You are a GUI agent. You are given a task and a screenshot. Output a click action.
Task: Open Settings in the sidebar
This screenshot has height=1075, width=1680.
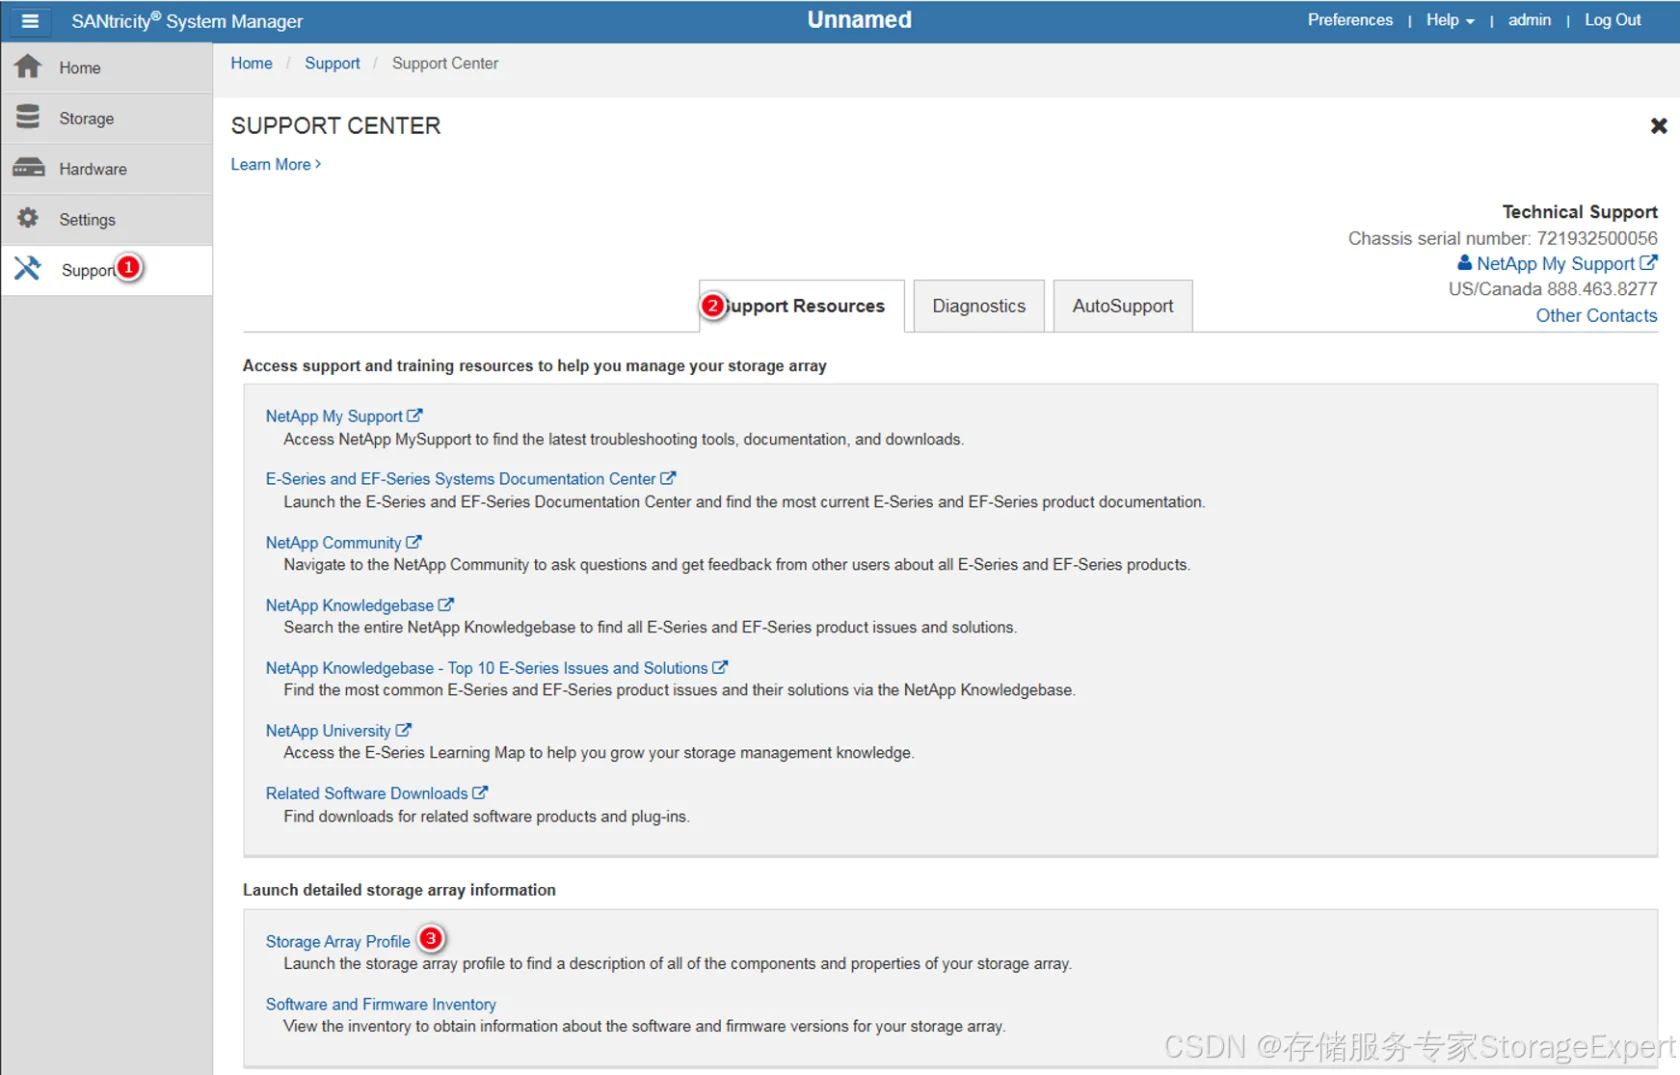point(106,219)
